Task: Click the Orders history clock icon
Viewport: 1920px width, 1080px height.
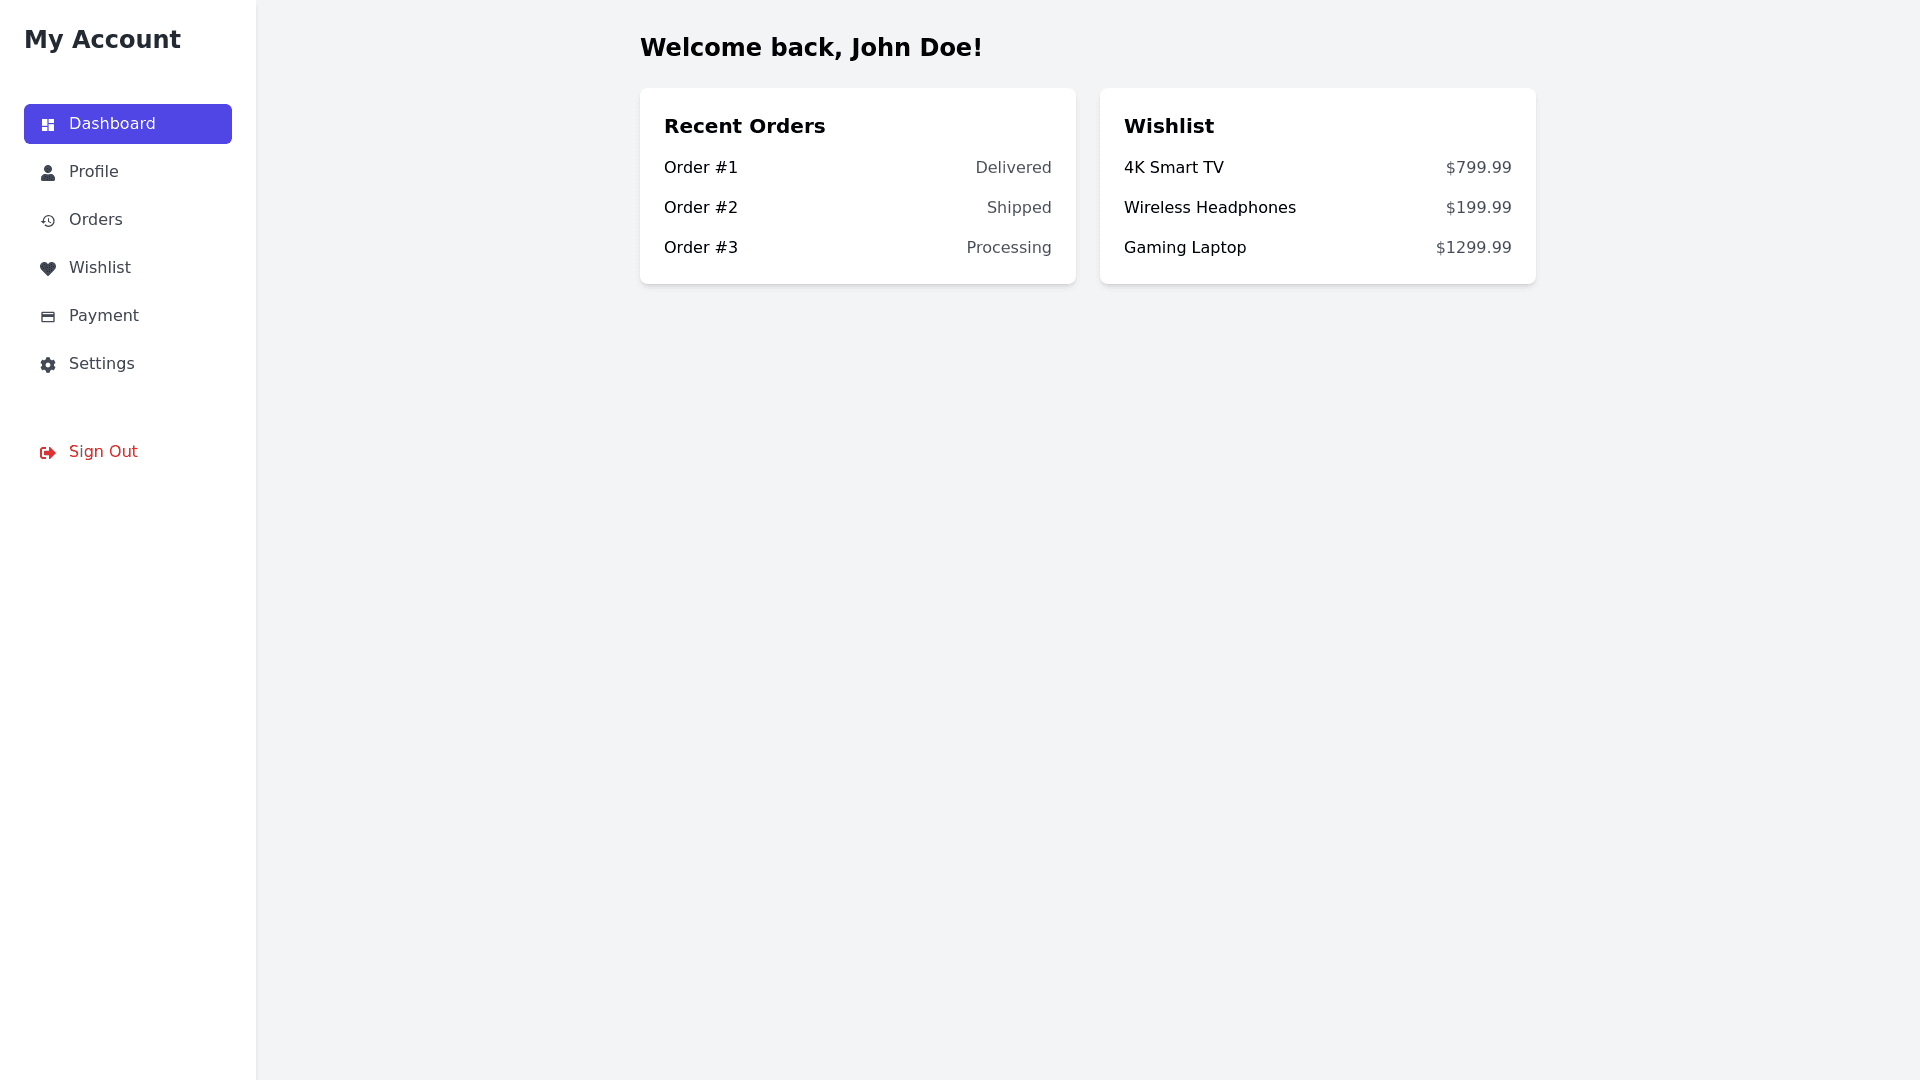Action: (x=48, y=221)
